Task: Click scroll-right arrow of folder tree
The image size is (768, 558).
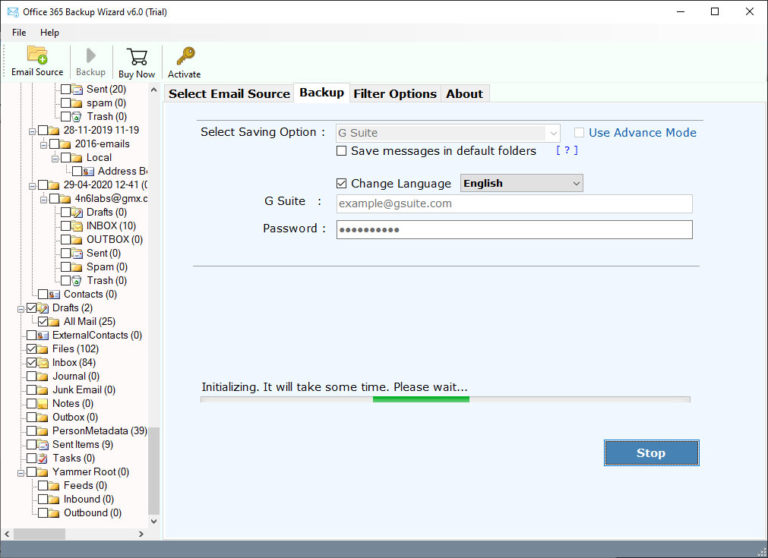Action: [141, 534]
